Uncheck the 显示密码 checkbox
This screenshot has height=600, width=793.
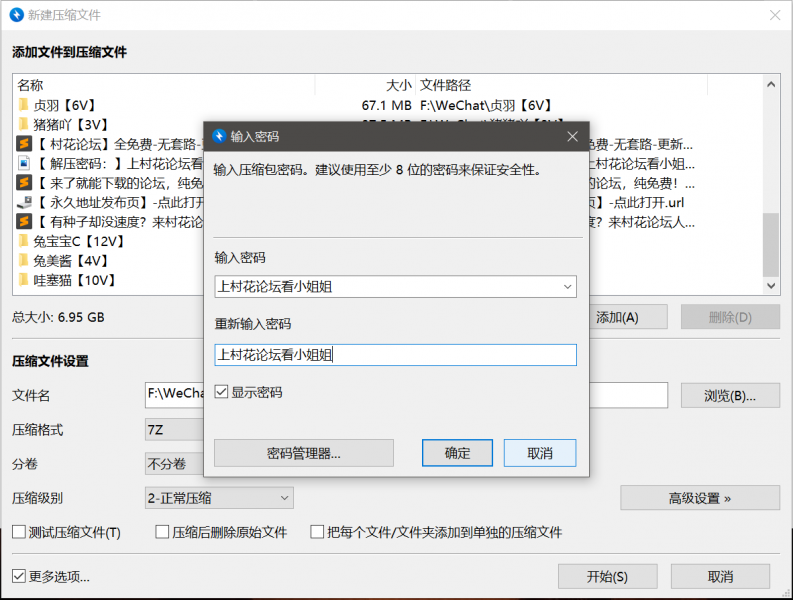222,393
